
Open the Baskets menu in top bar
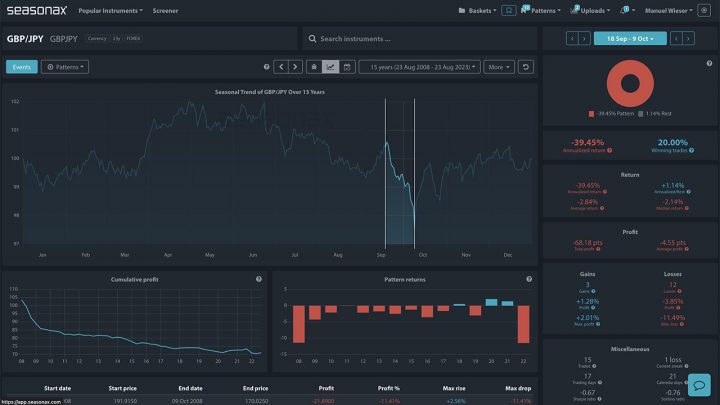[x=475, y=10]
